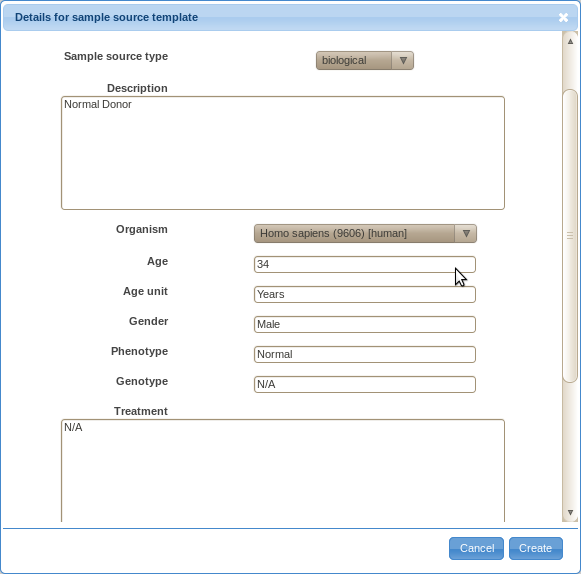
Task: Click inside the Description text area
Action: pos(283,153)
